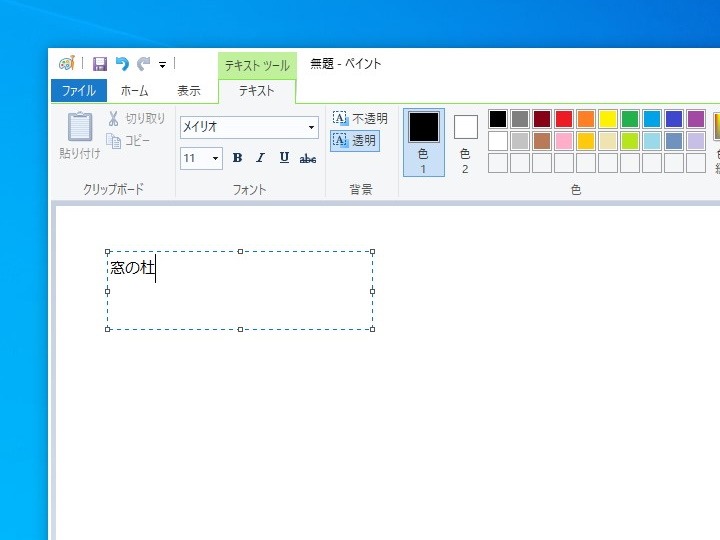720x540 pixels.
Task: Pick the dark red color swatch
Action: point(542,119)
